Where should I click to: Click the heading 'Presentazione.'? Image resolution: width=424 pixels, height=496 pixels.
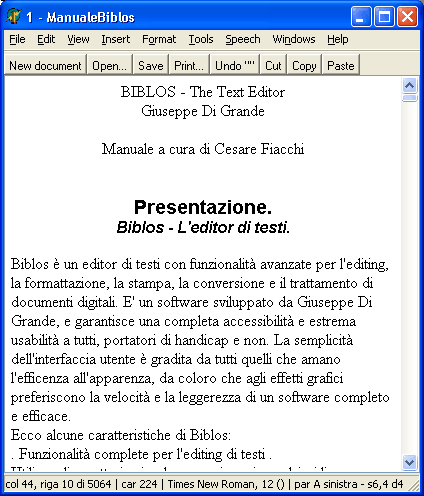[x=203, y=207]
